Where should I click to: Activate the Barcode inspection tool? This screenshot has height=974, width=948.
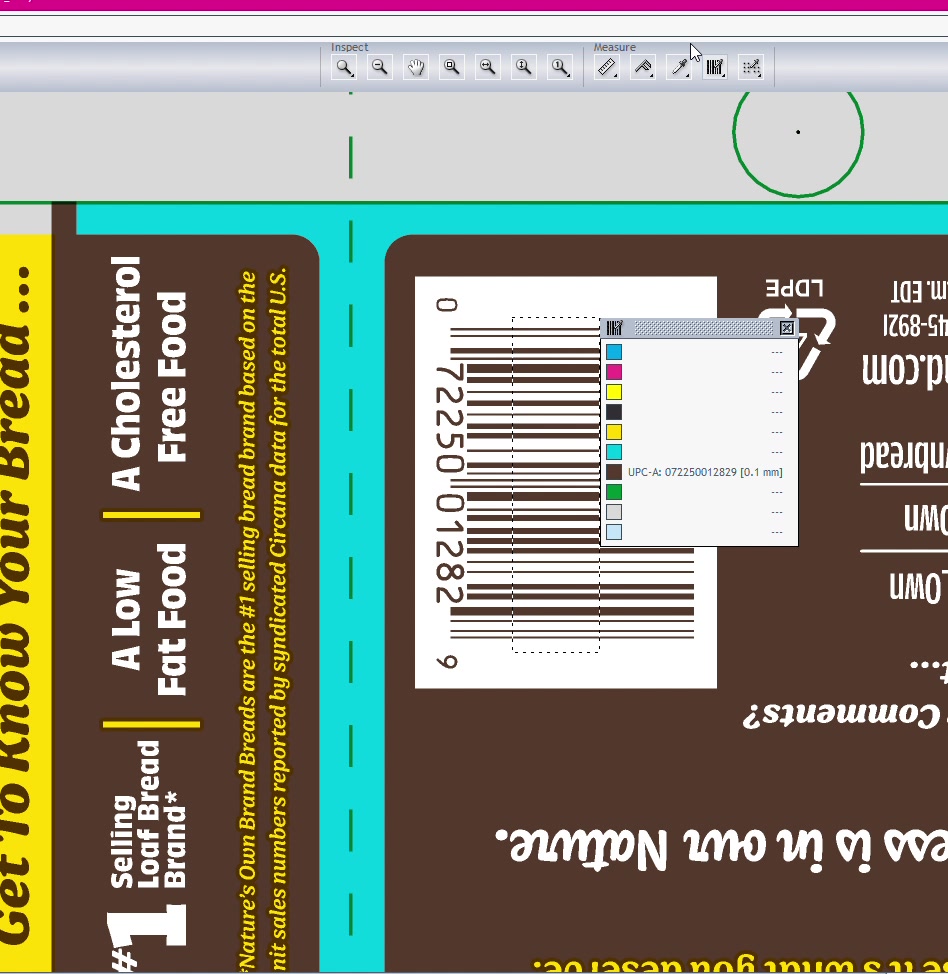point(714,67)
